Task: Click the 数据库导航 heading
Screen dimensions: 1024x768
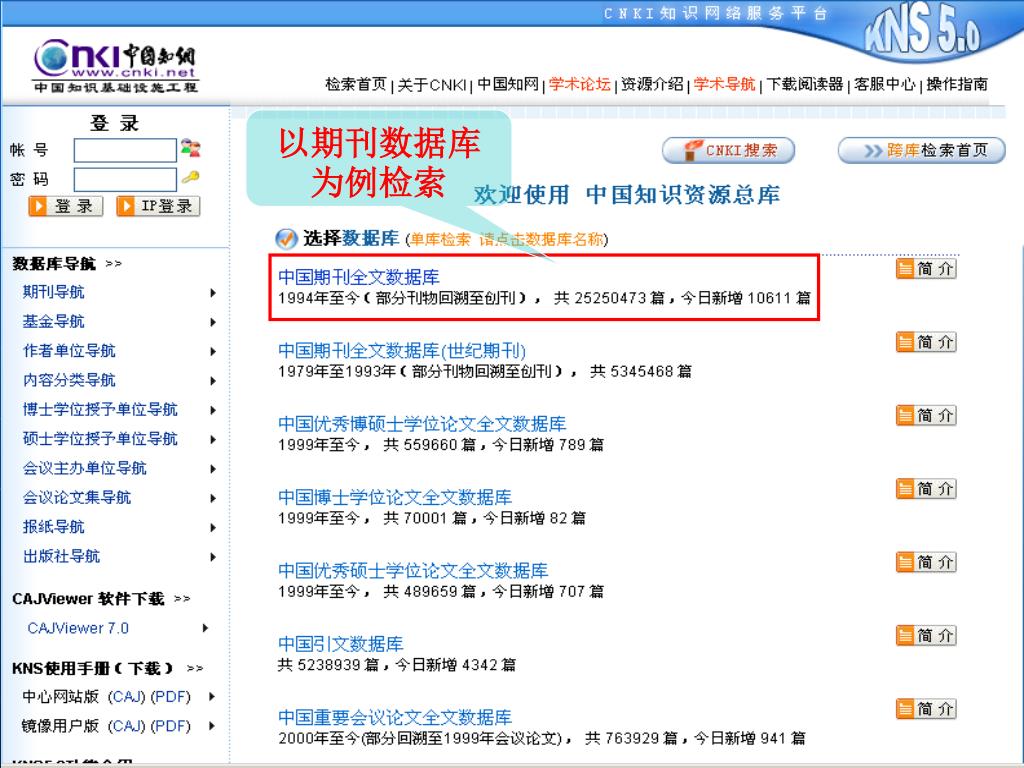Action: (x=54, y=264)
